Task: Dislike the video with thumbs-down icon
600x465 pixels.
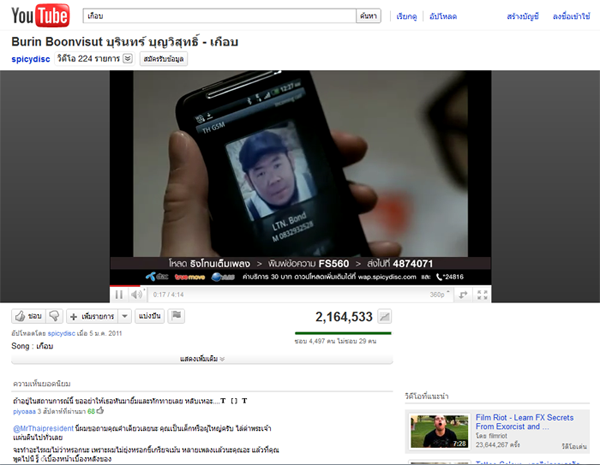Action: pos(54,316)
